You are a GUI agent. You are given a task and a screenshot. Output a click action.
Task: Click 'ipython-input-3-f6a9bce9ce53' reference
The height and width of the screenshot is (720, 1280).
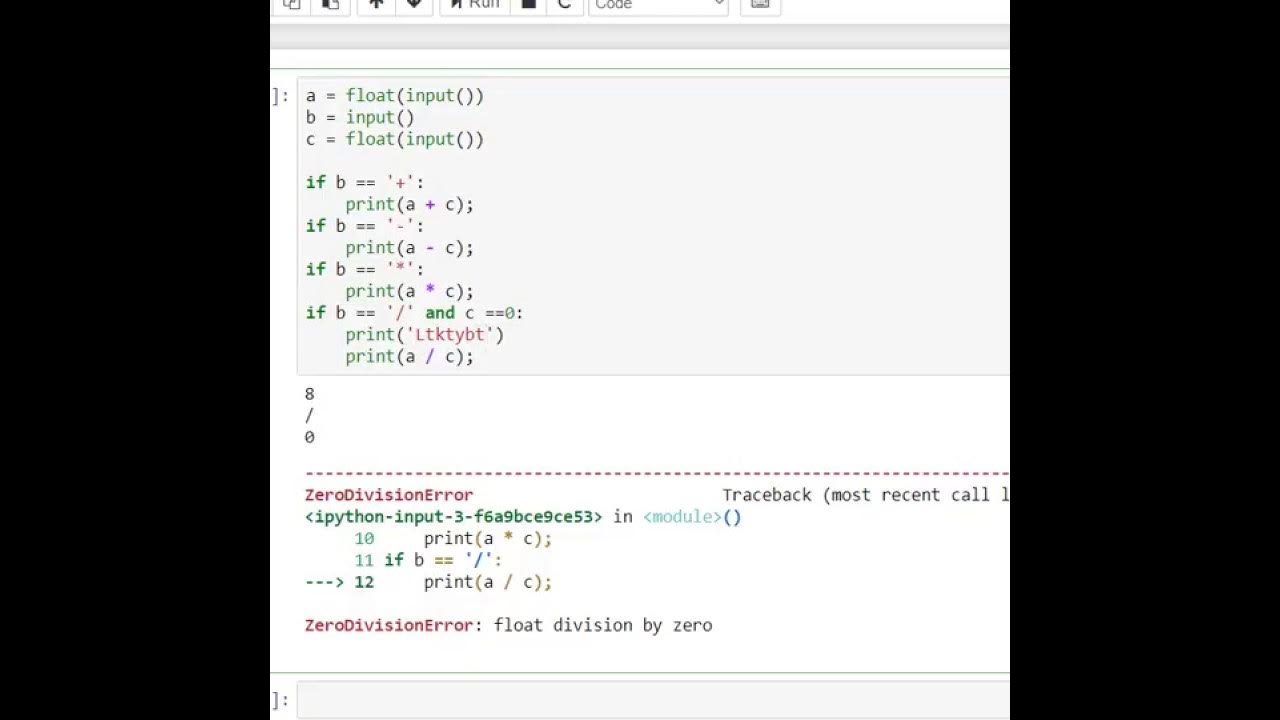453,517
